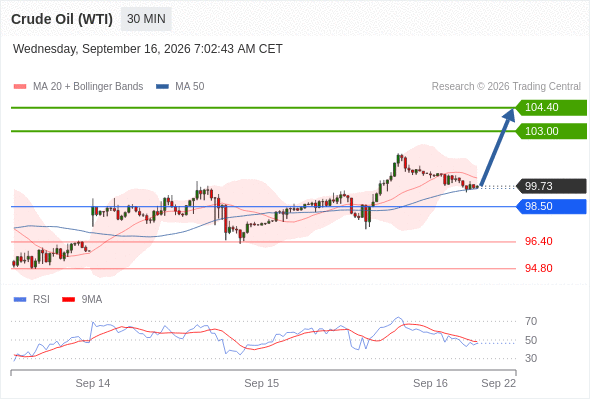
Task: Click the 9MA red legend marker
Action: [x=68, y=300]
